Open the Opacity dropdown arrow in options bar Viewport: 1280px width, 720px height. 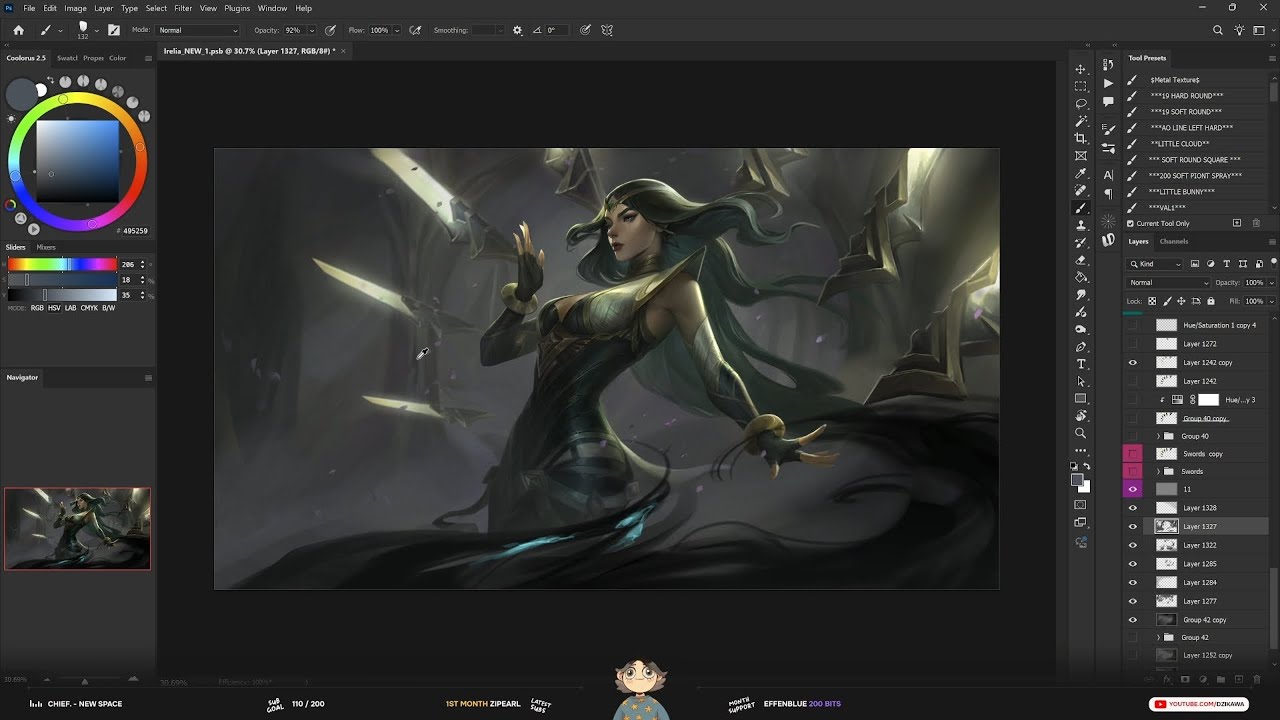[312, 30]
